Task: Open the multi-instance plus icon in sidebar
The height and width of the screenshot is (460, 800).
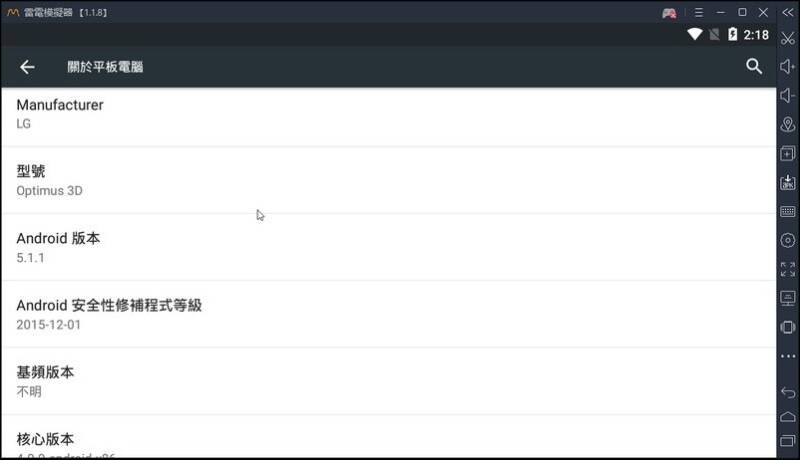Action: point(788,153)
